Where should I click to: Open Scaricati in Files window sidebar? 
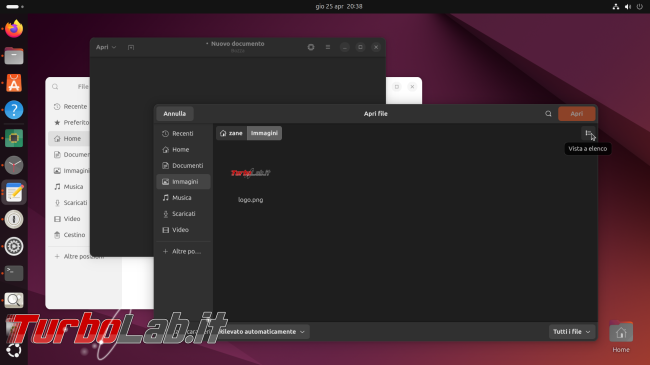tap(69, 203)
